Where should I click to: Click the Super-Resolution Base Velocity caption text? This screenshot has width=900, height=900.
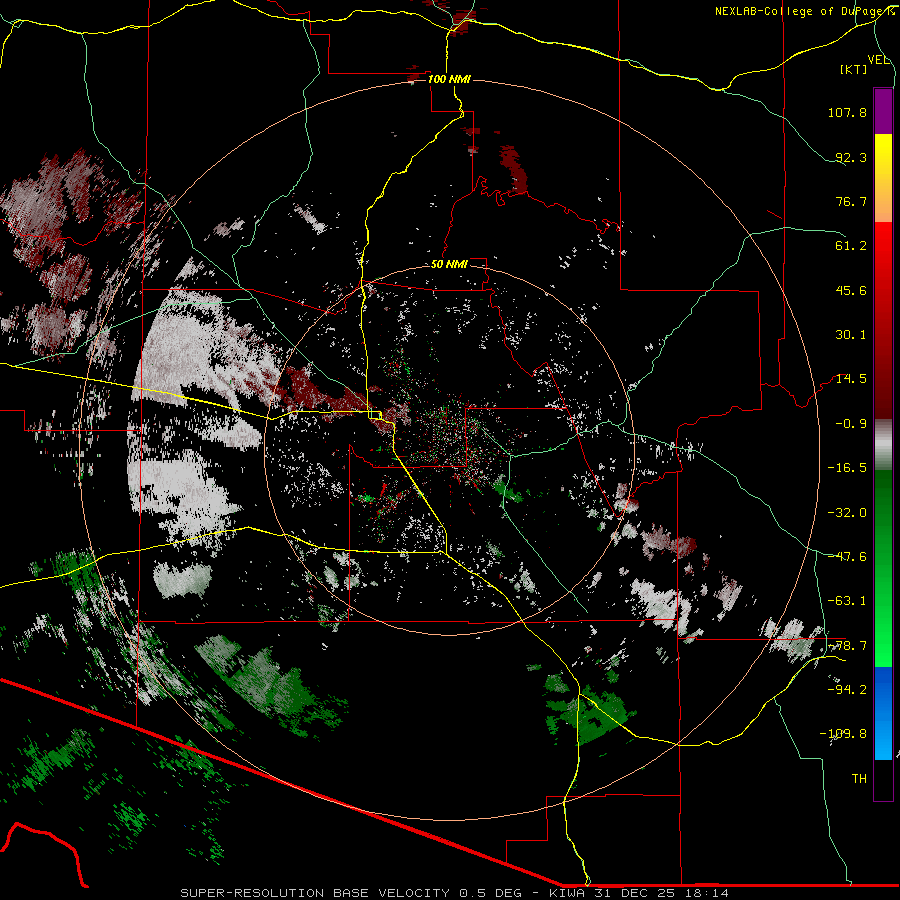point(454,893)
